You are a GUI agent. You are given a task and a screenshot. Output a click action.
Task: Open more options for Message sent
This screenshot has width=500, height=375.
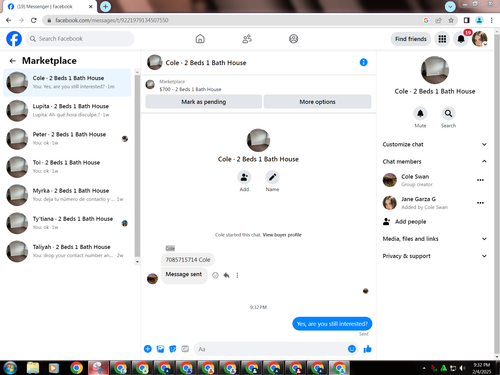pyautogui.click(x=237, y=275)
